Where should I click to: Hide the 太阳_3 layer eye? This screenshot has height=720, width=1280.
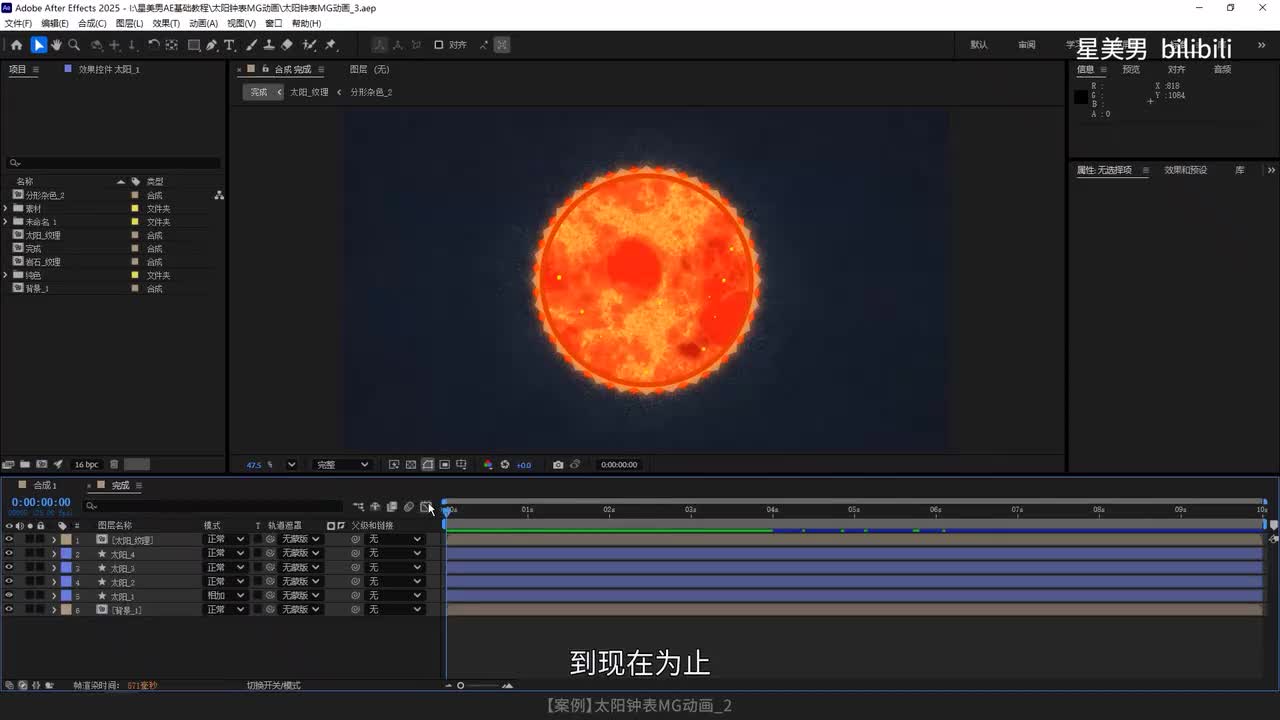9,568
